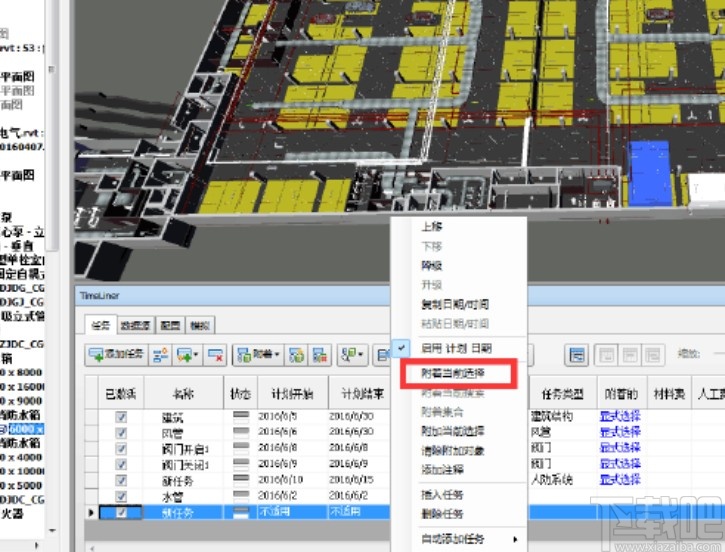Click the 材料费 column header
The width and height of the screenshot is (725, 552).
click(669, 394)
